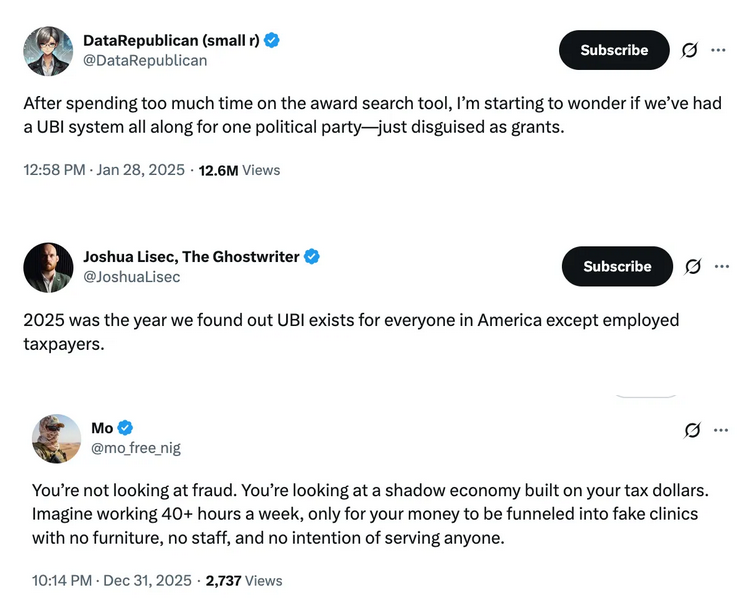This screenshot has width=743, height=614.
Task: Open the @mo_free_nig handle link
Action: tap(136, 448)
